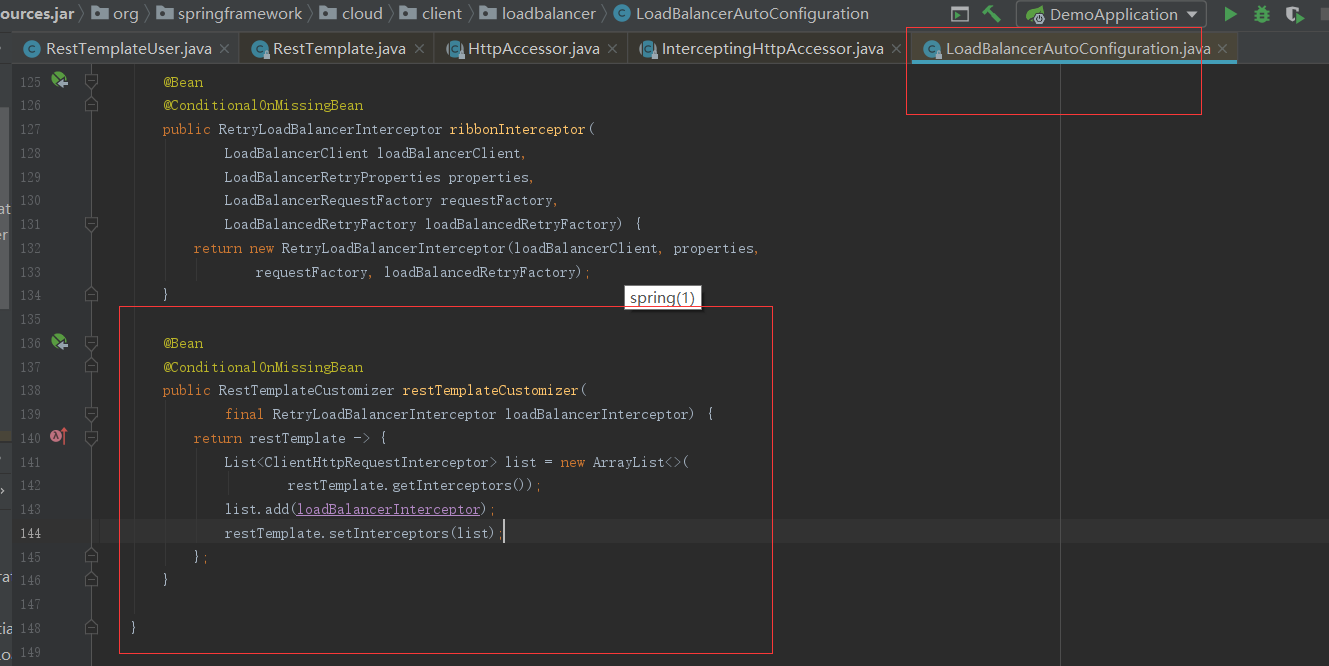The image size is (1329, 666).
Task: Collapse the fold marker on line 139
Action: [92, 414]
